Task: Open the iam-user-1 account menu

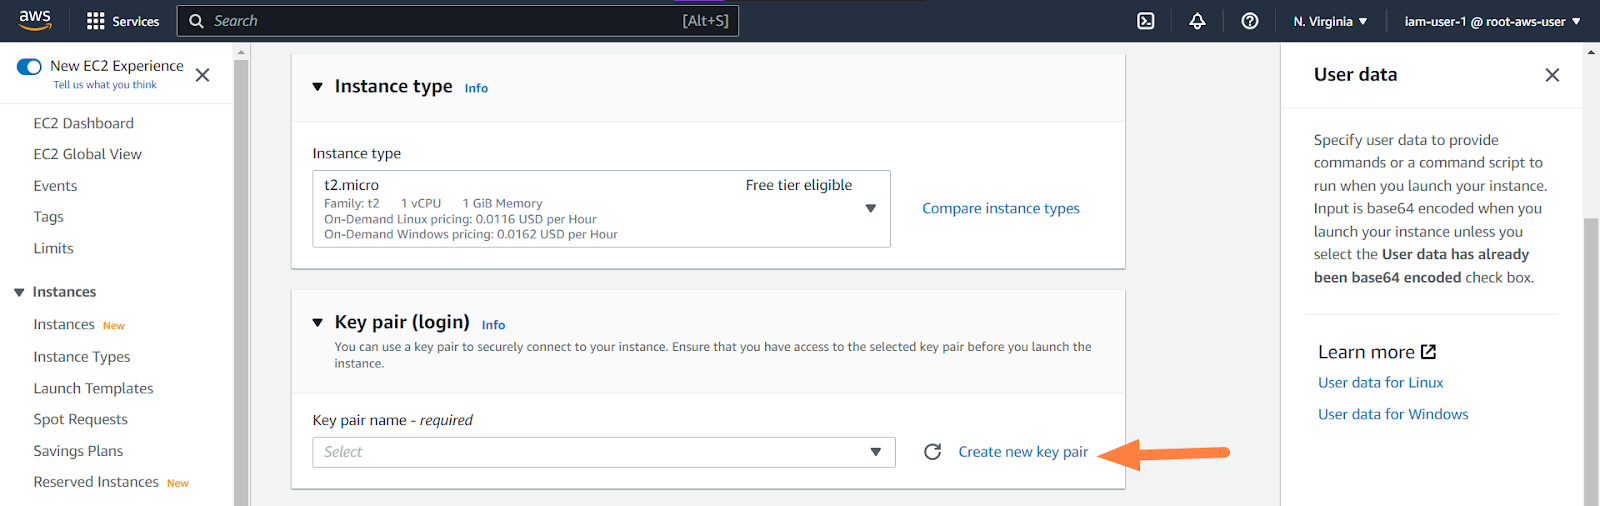Action: (1492, 21)
